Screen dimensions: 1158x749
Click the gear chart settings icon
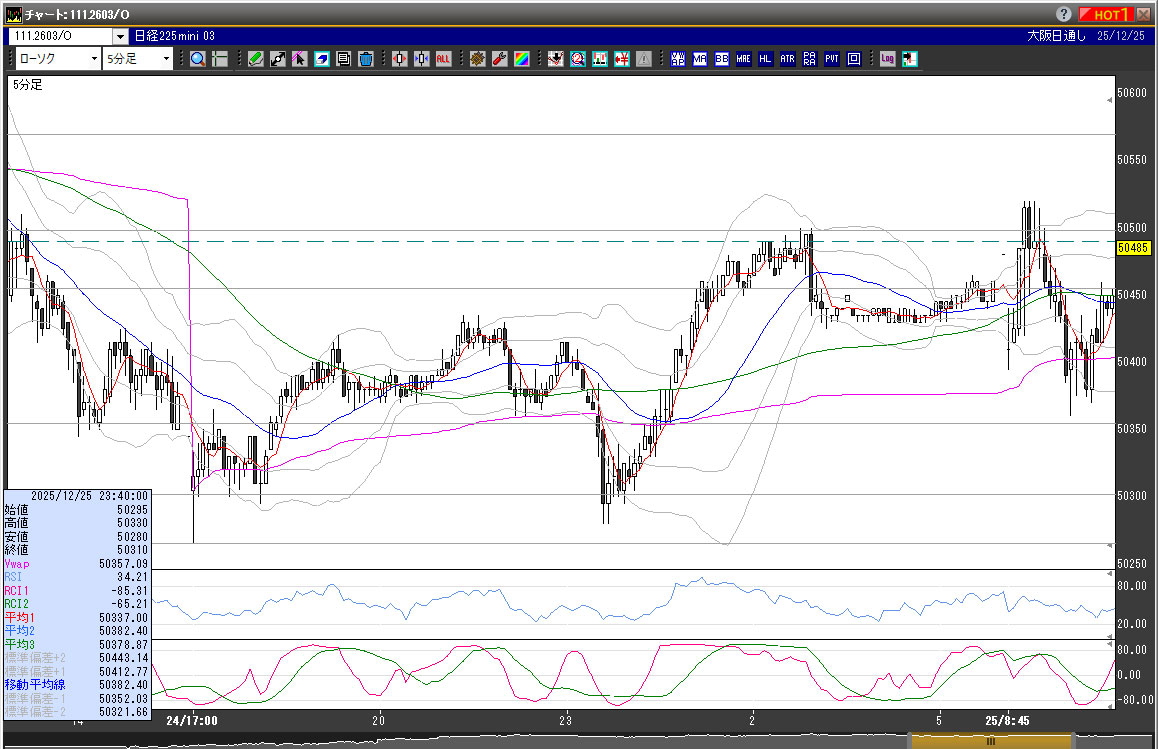pyautogui.click(x=477, y=59)
